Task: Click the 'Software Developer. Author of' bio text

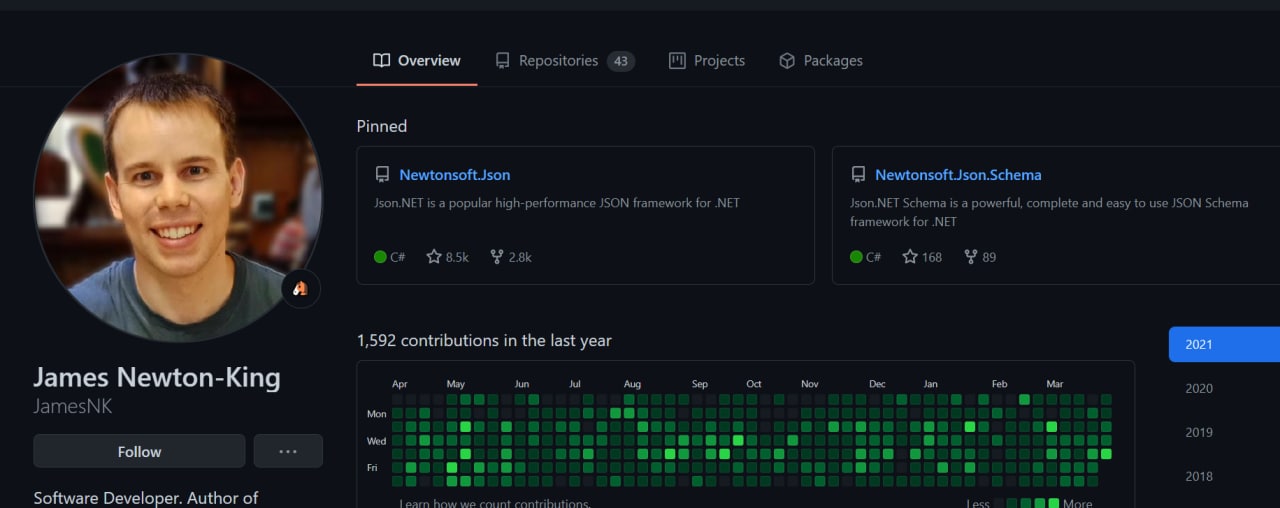Action: [x=146, y=498]
